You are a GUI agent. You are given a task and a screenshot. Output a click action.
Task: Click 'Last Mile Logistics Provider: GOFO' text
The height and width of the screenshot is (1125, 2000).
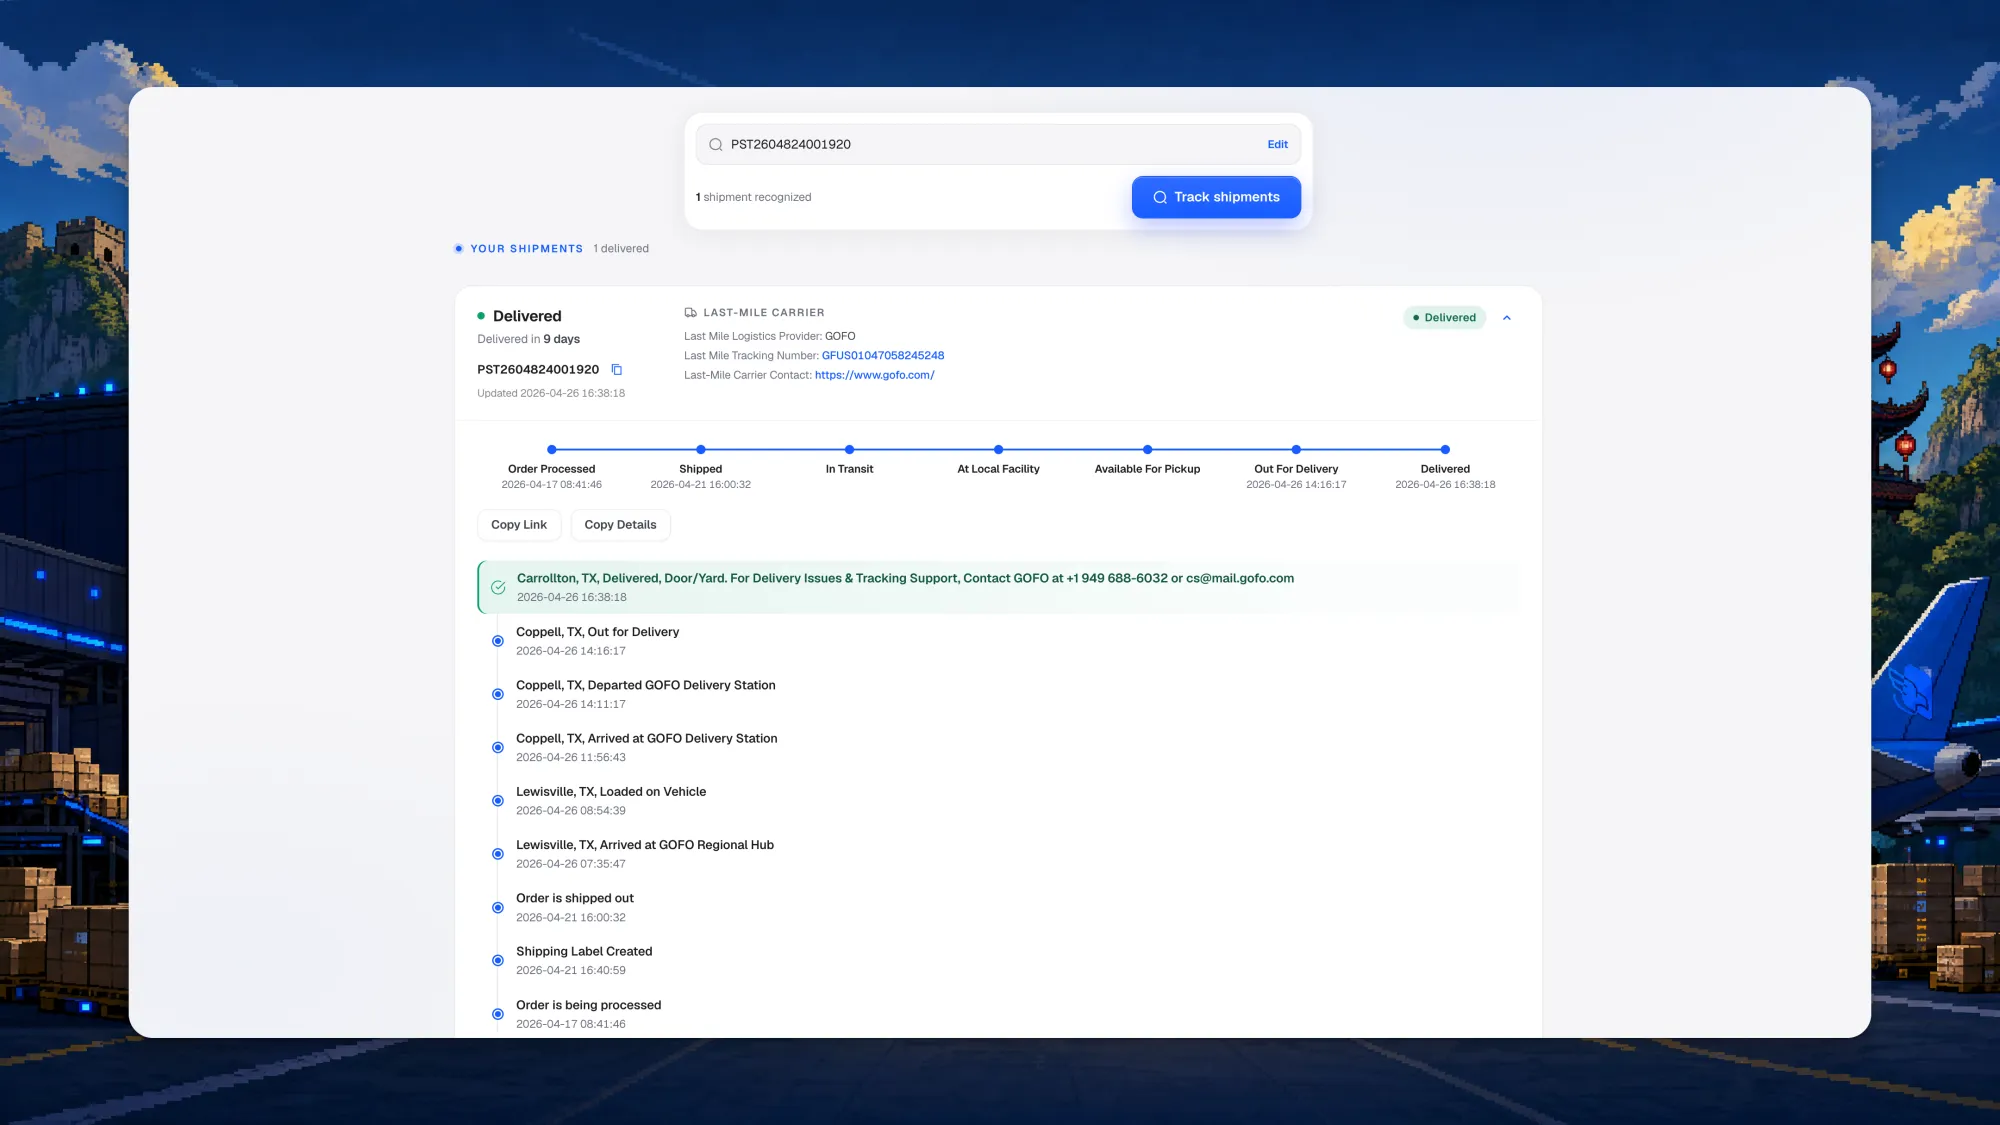(770, 337)
